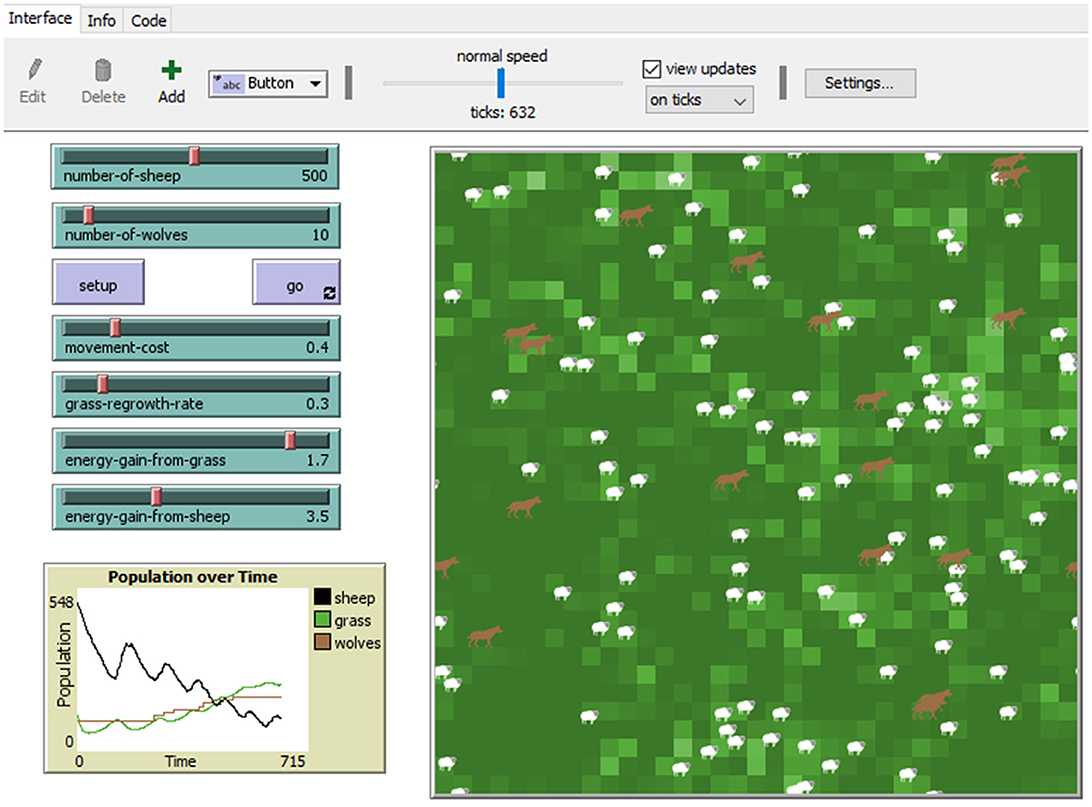Switch to the Info tab
1092x807 pixels.
(101, 20)
